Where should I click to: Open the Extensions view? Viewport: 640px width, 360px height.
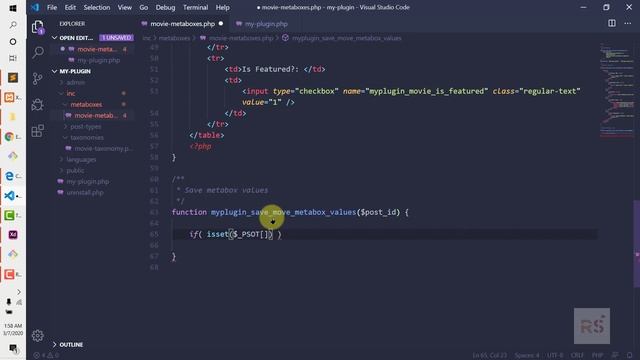(x=38, y=131)
